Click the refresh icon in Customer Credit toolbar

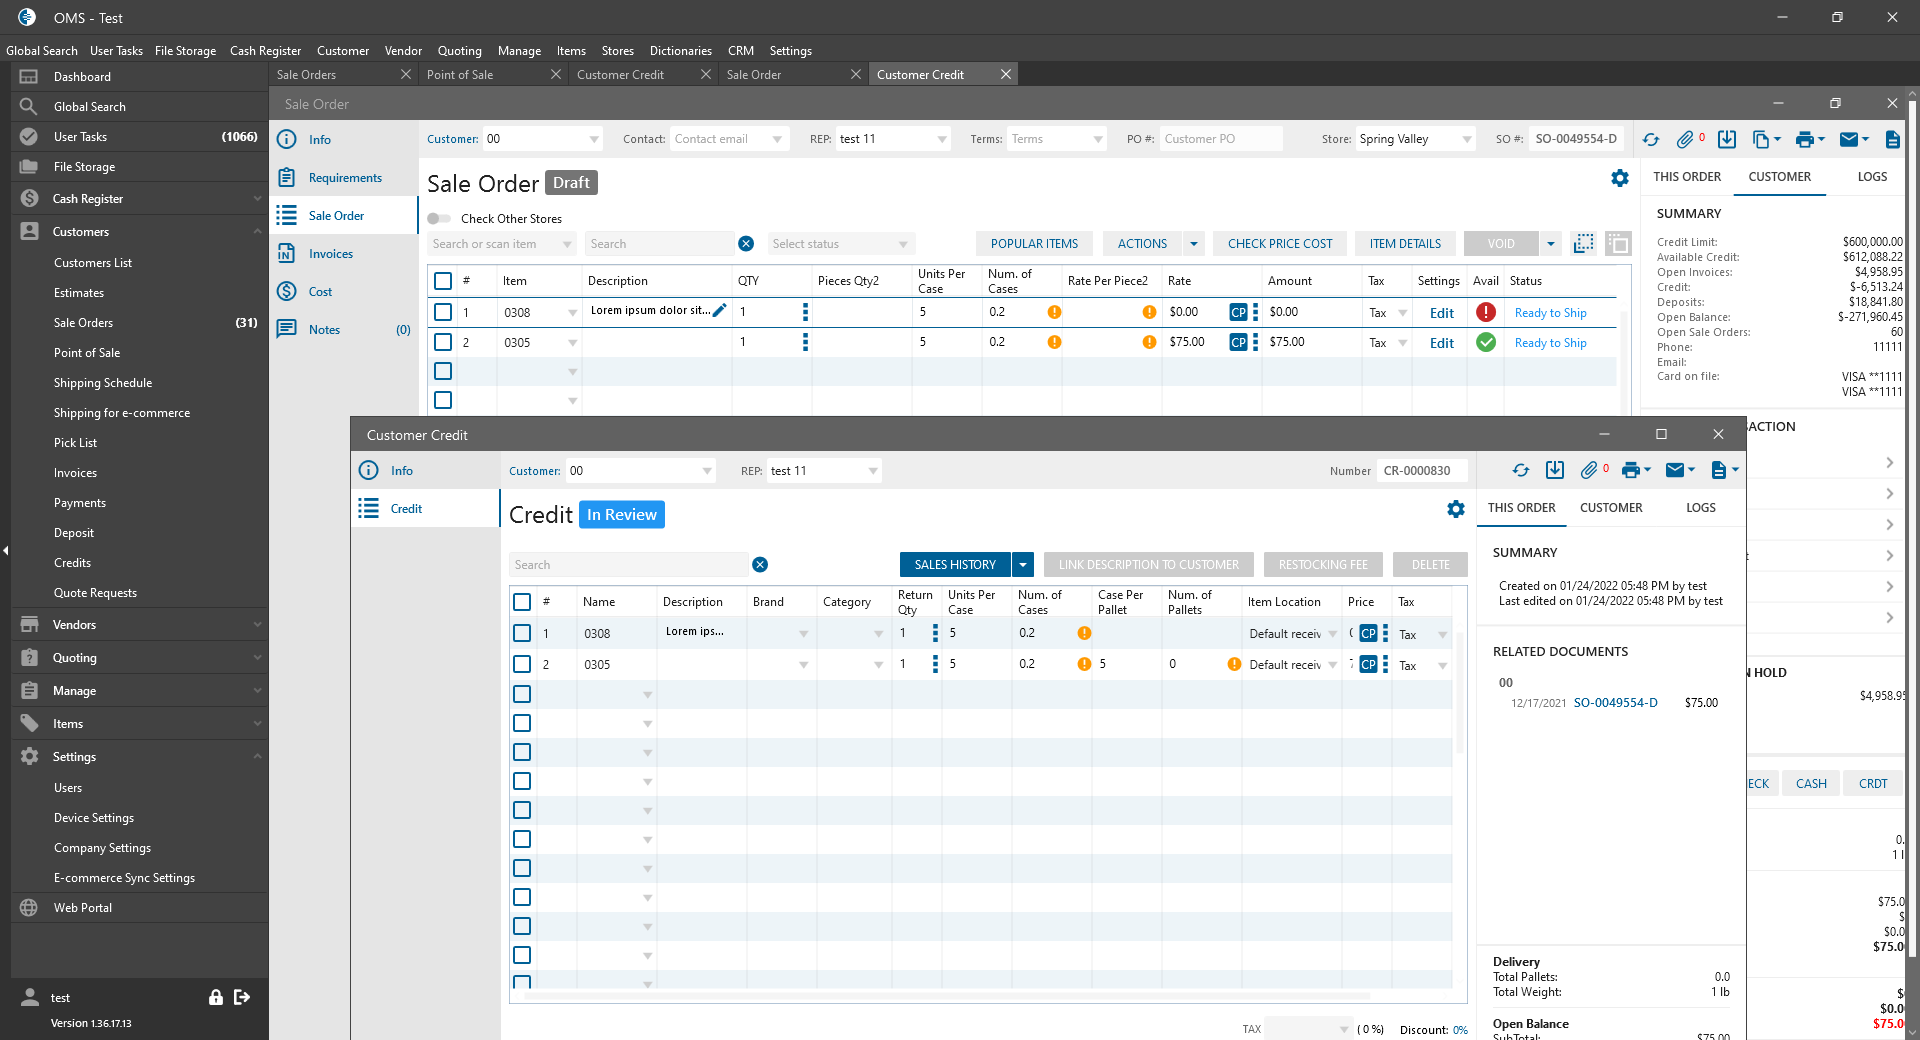point(1521,470)
